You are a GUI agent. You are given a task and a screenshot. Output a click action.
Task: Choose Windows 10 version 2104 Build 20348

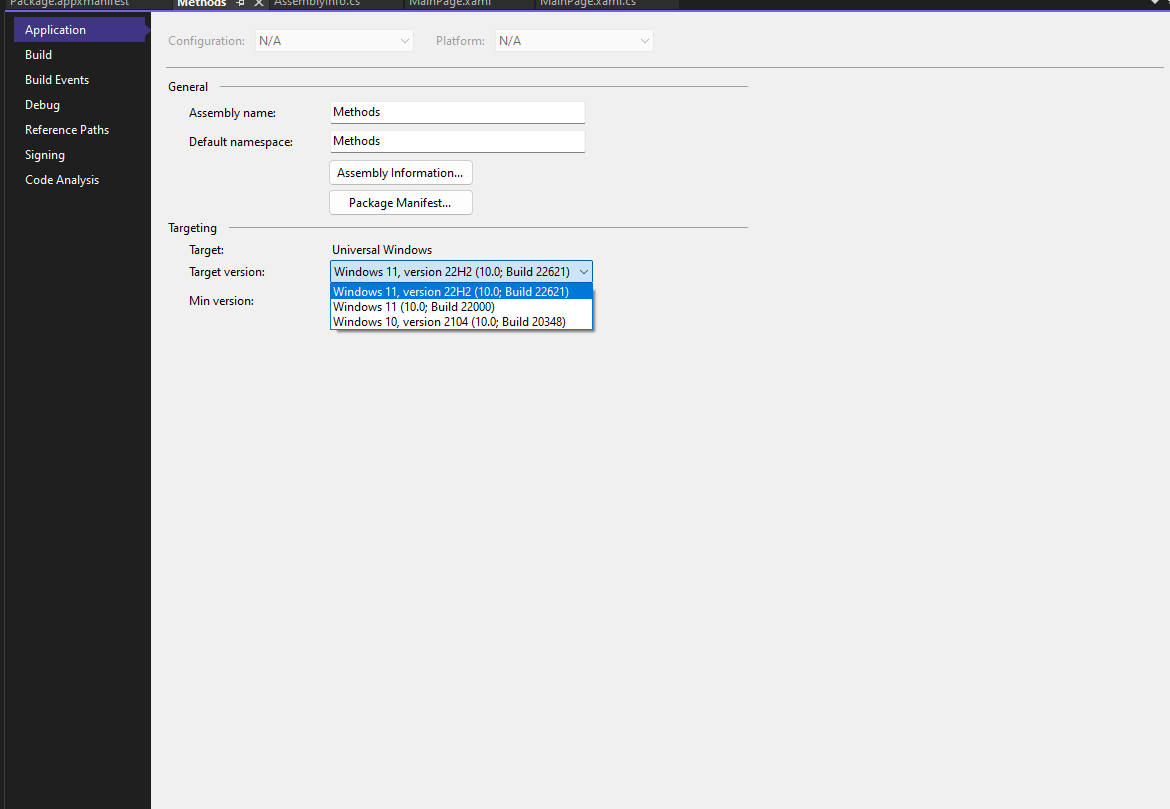coord(461,322)
